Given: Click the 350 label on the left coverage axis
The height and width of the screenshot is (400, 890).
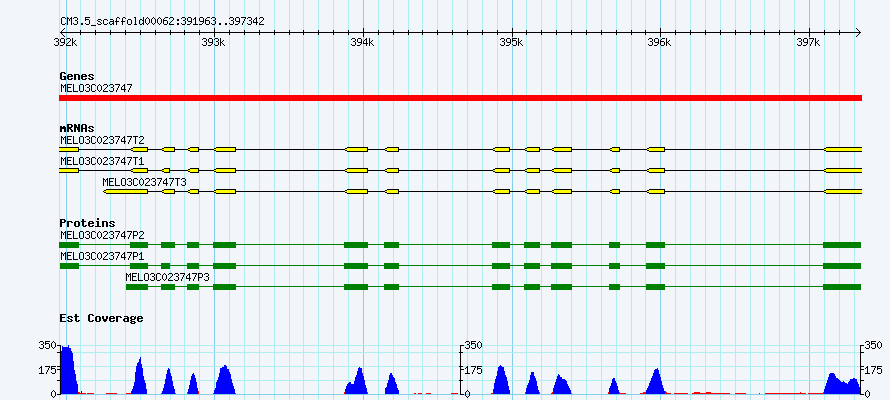Looking at the screenshot, I should click(x=47, y=345).
